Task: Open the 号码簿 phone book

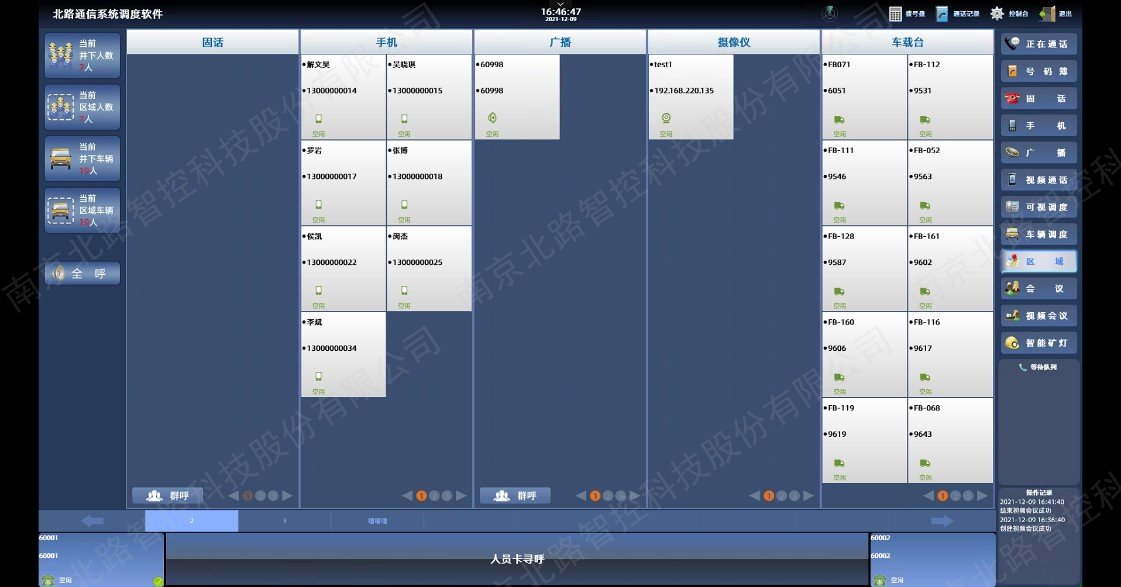Action: click(1039, 71)
